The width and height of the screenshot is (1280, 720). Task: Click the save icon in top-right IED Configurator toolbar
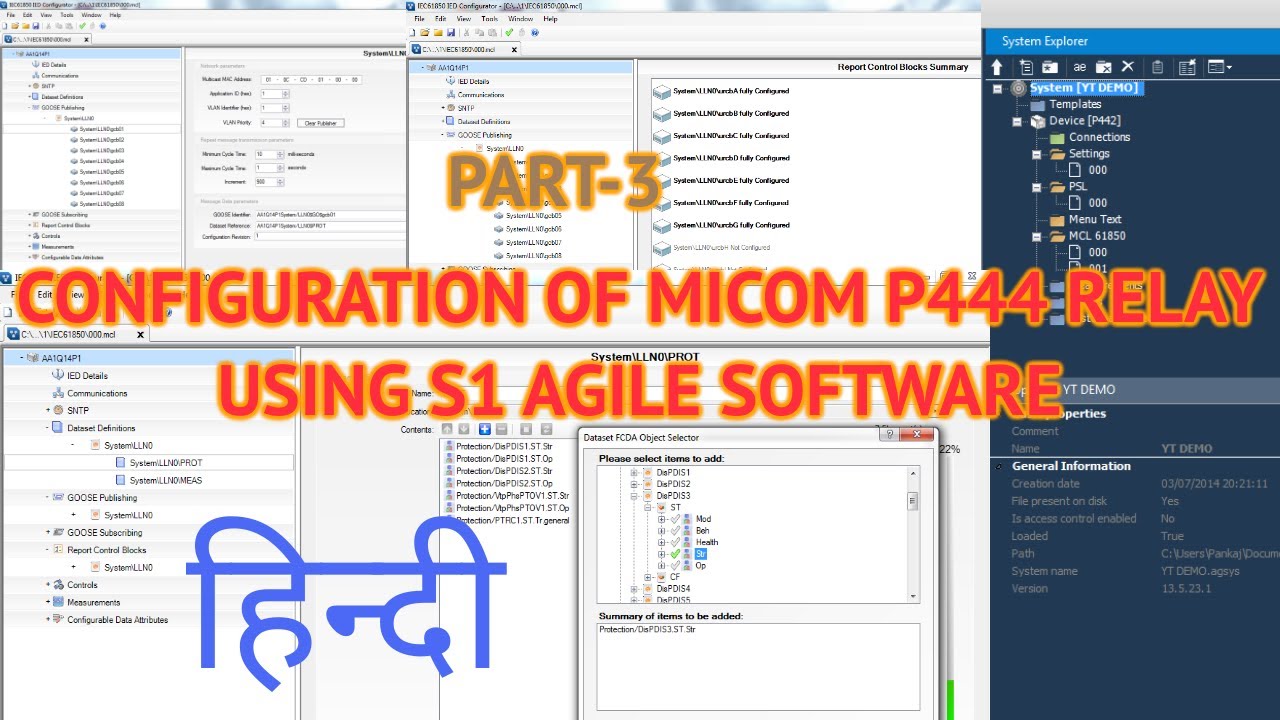pyautogui.click(x=452, y=32)
